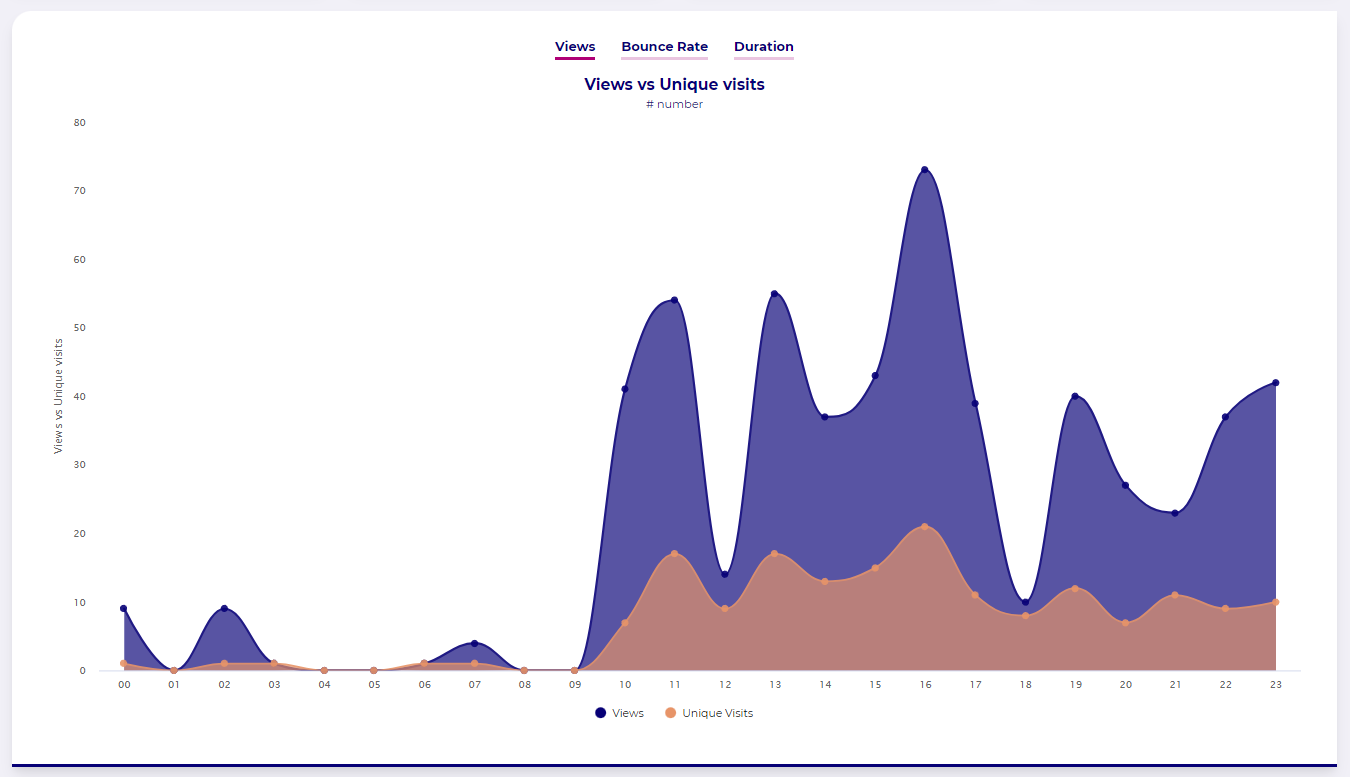Select Unique Visits point at hour 16
This screenshot has width=1350, height=777.
(x=925, y=526)
